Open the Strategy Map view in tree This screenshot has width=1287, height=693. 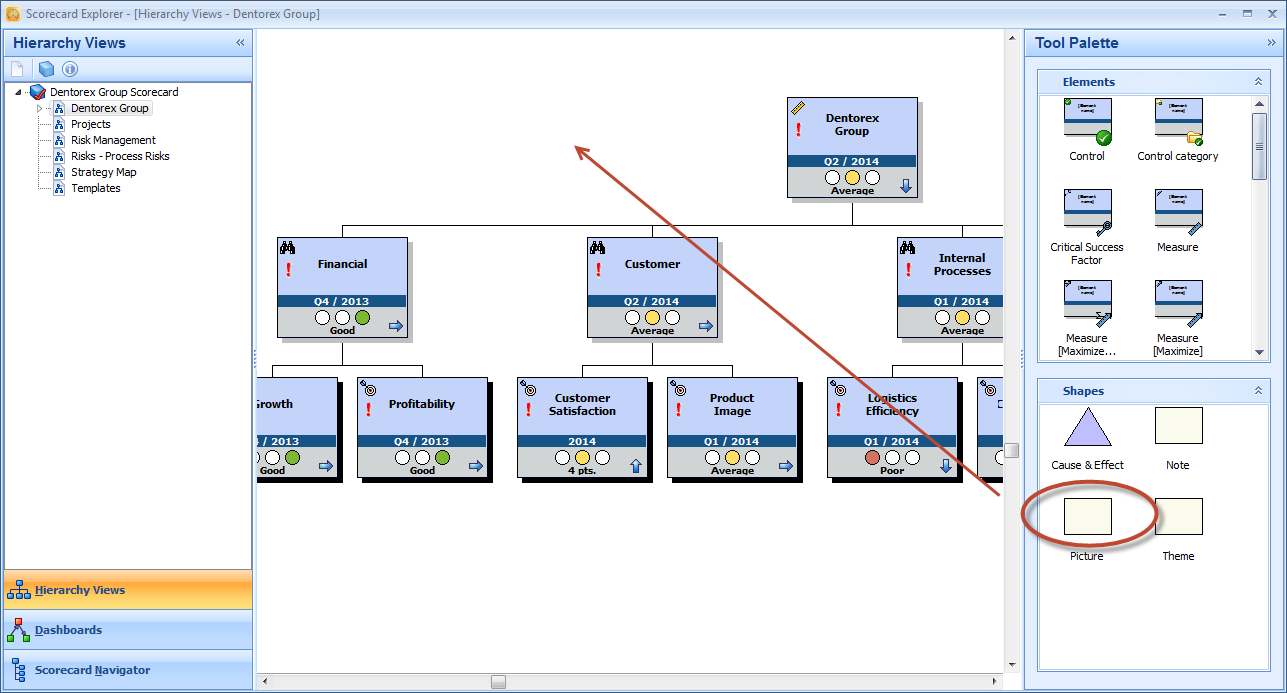103,172
